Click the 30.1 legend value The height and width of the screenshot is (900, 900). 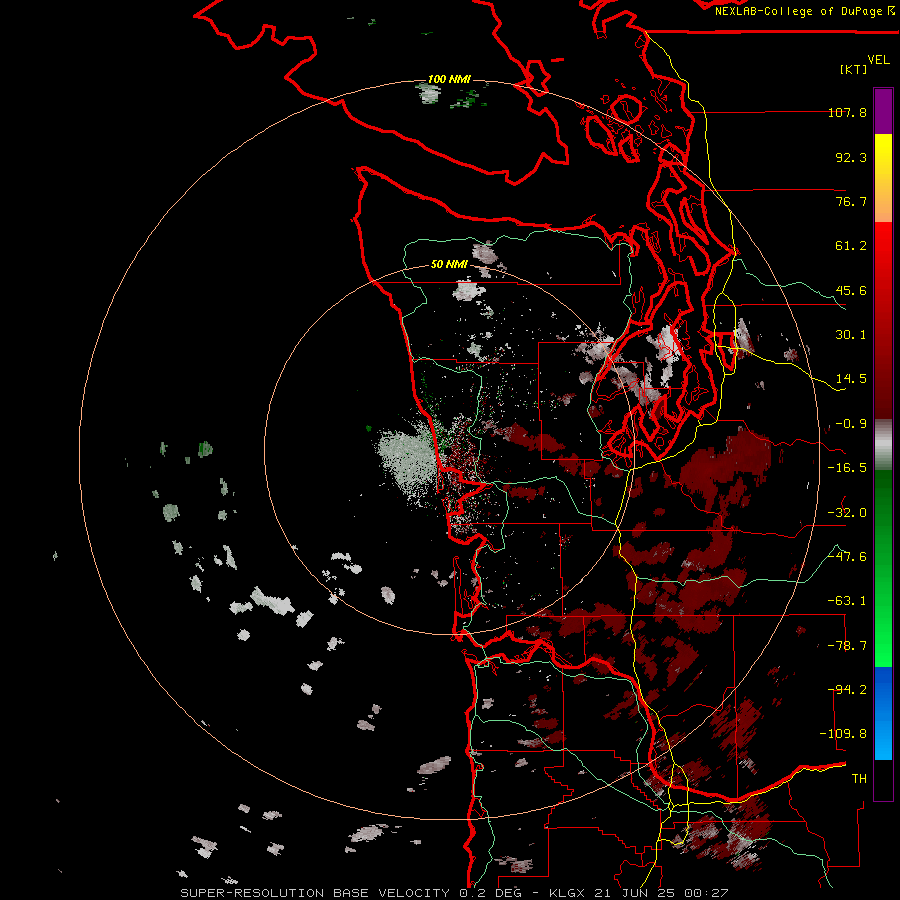click(x=851, y=335)
